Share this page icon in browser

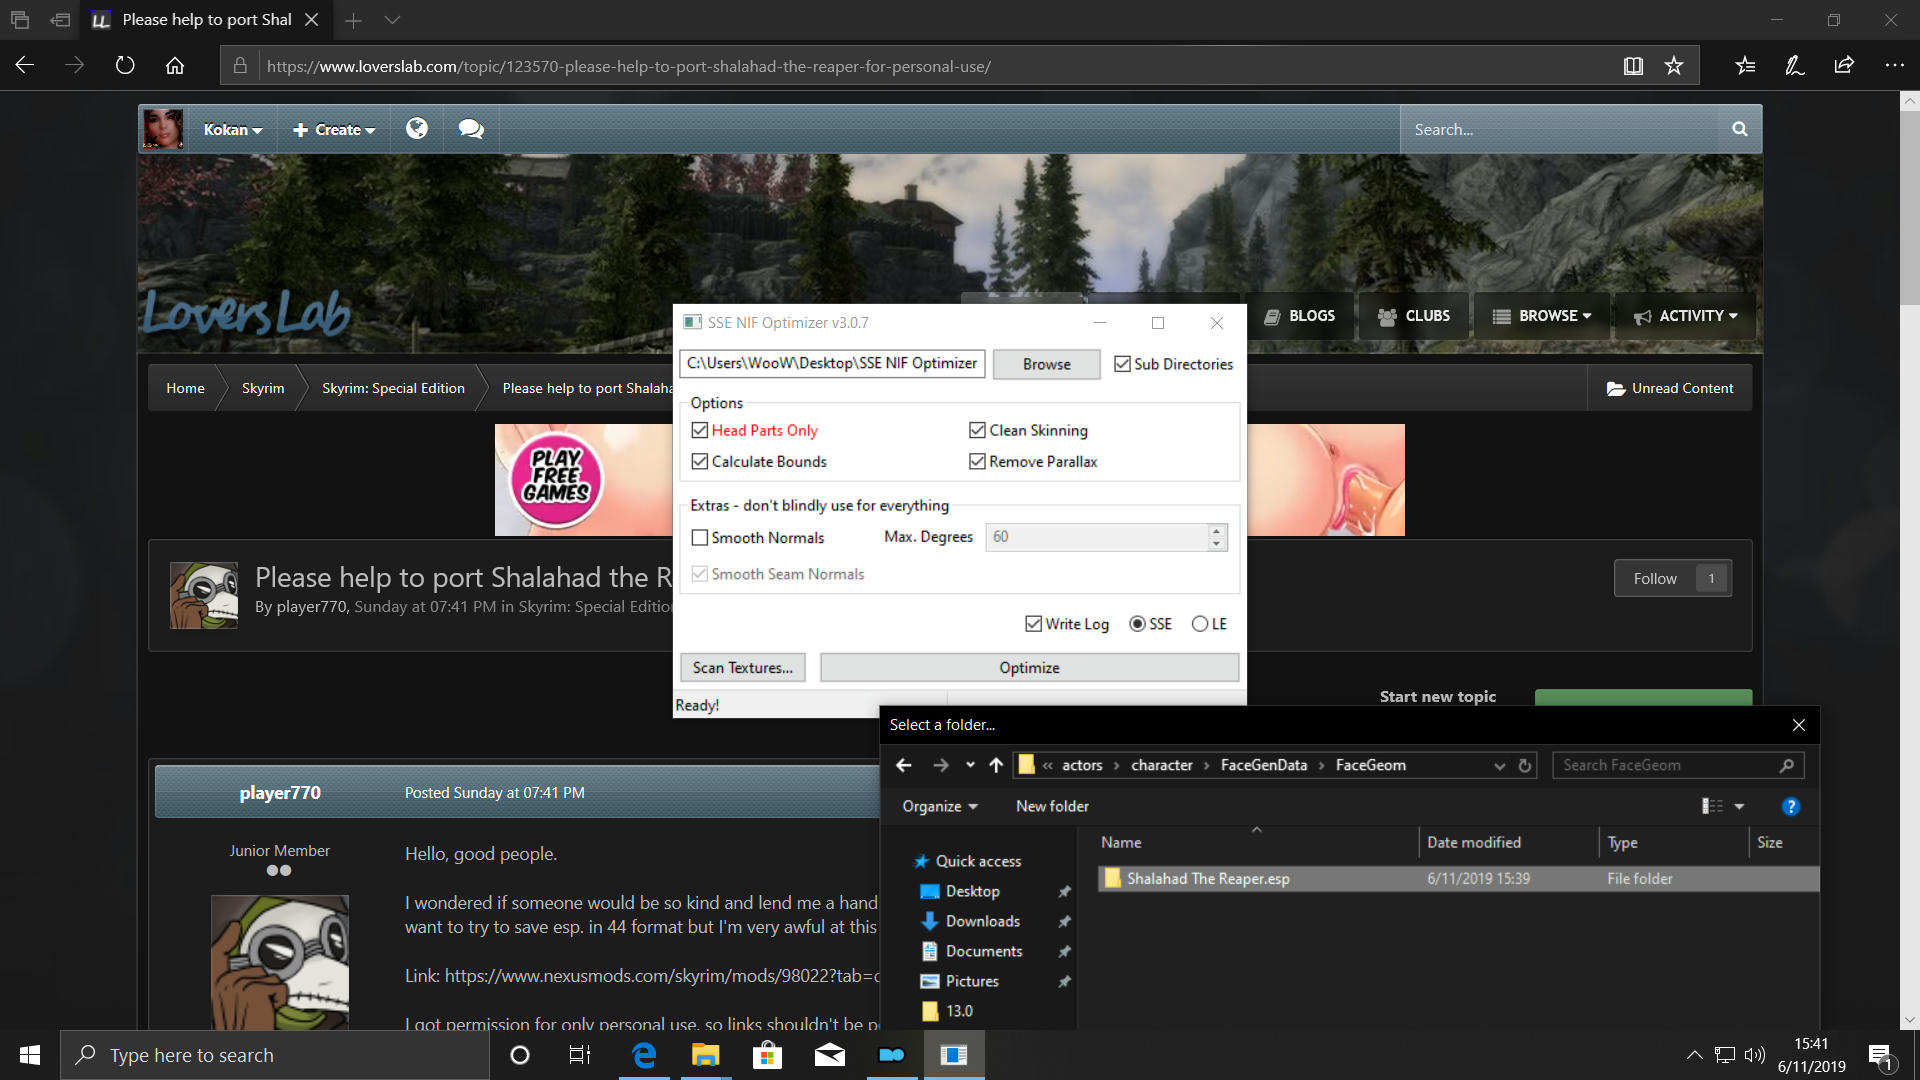click(x=1844, y=66)
